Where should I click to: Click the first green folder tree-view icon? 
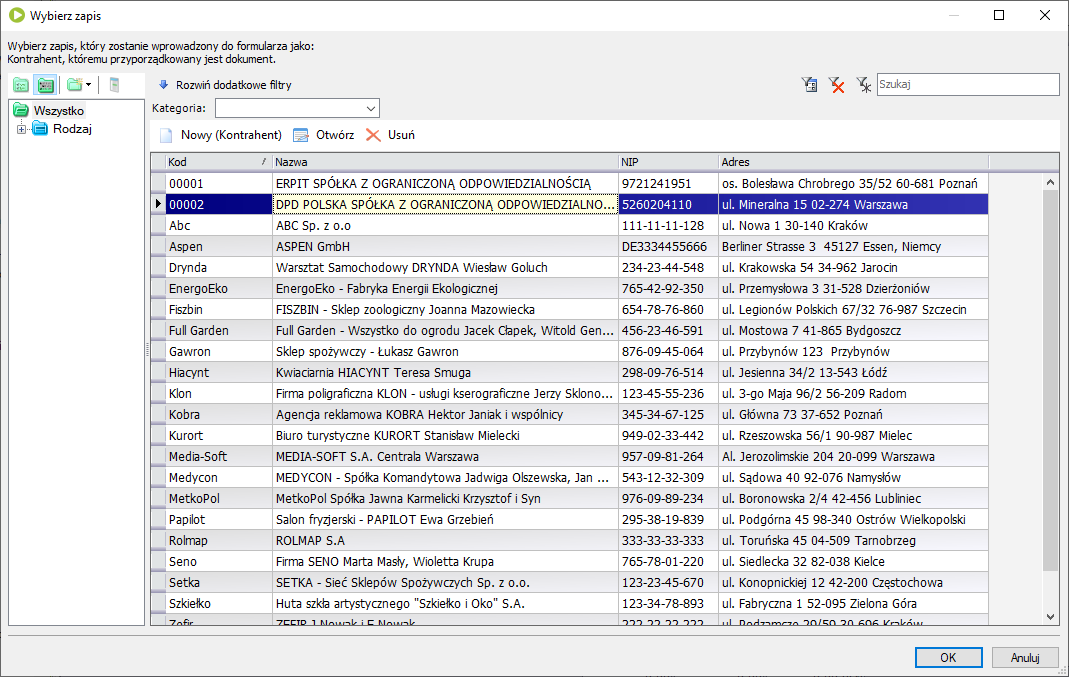pyautogui.click(x=21, y=85)
